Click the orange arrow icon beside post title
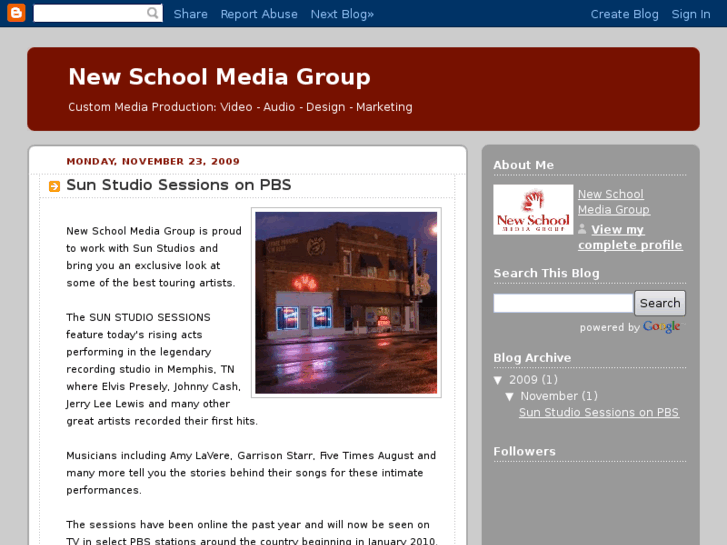Image resolution: width=727 pixels, height=545 pixels. pyautogui.click(x=54, y=186)
